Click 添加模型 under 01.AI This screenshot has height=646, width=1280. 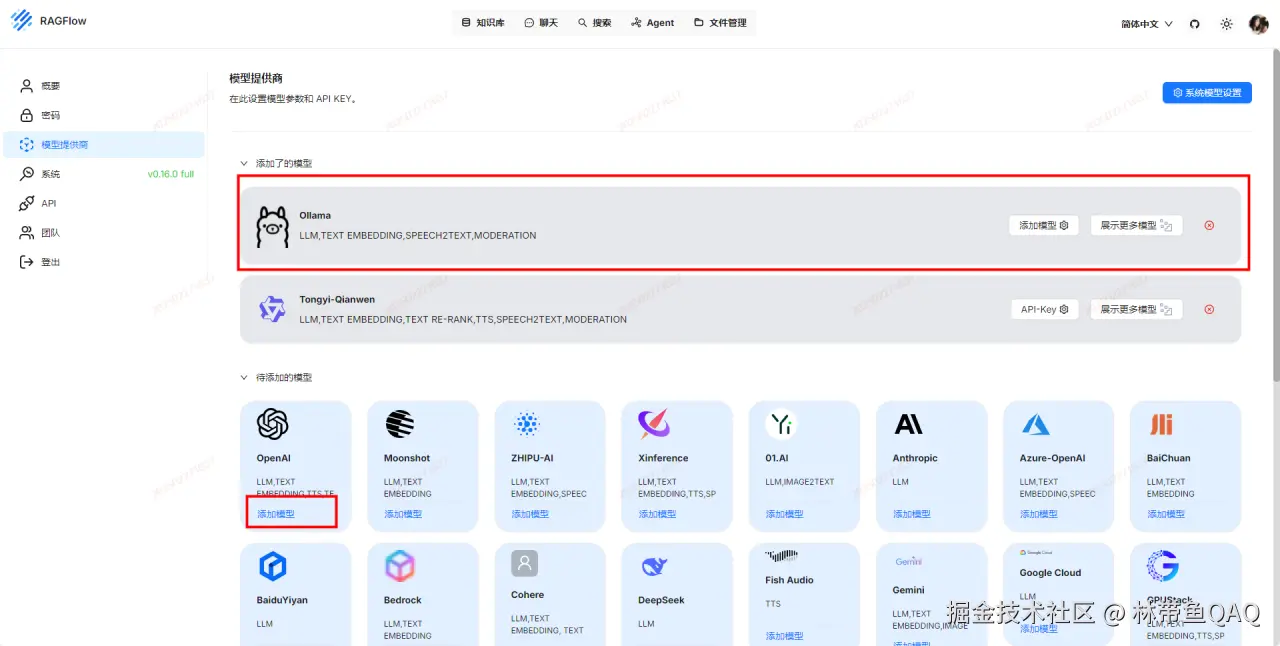(785, 514)
